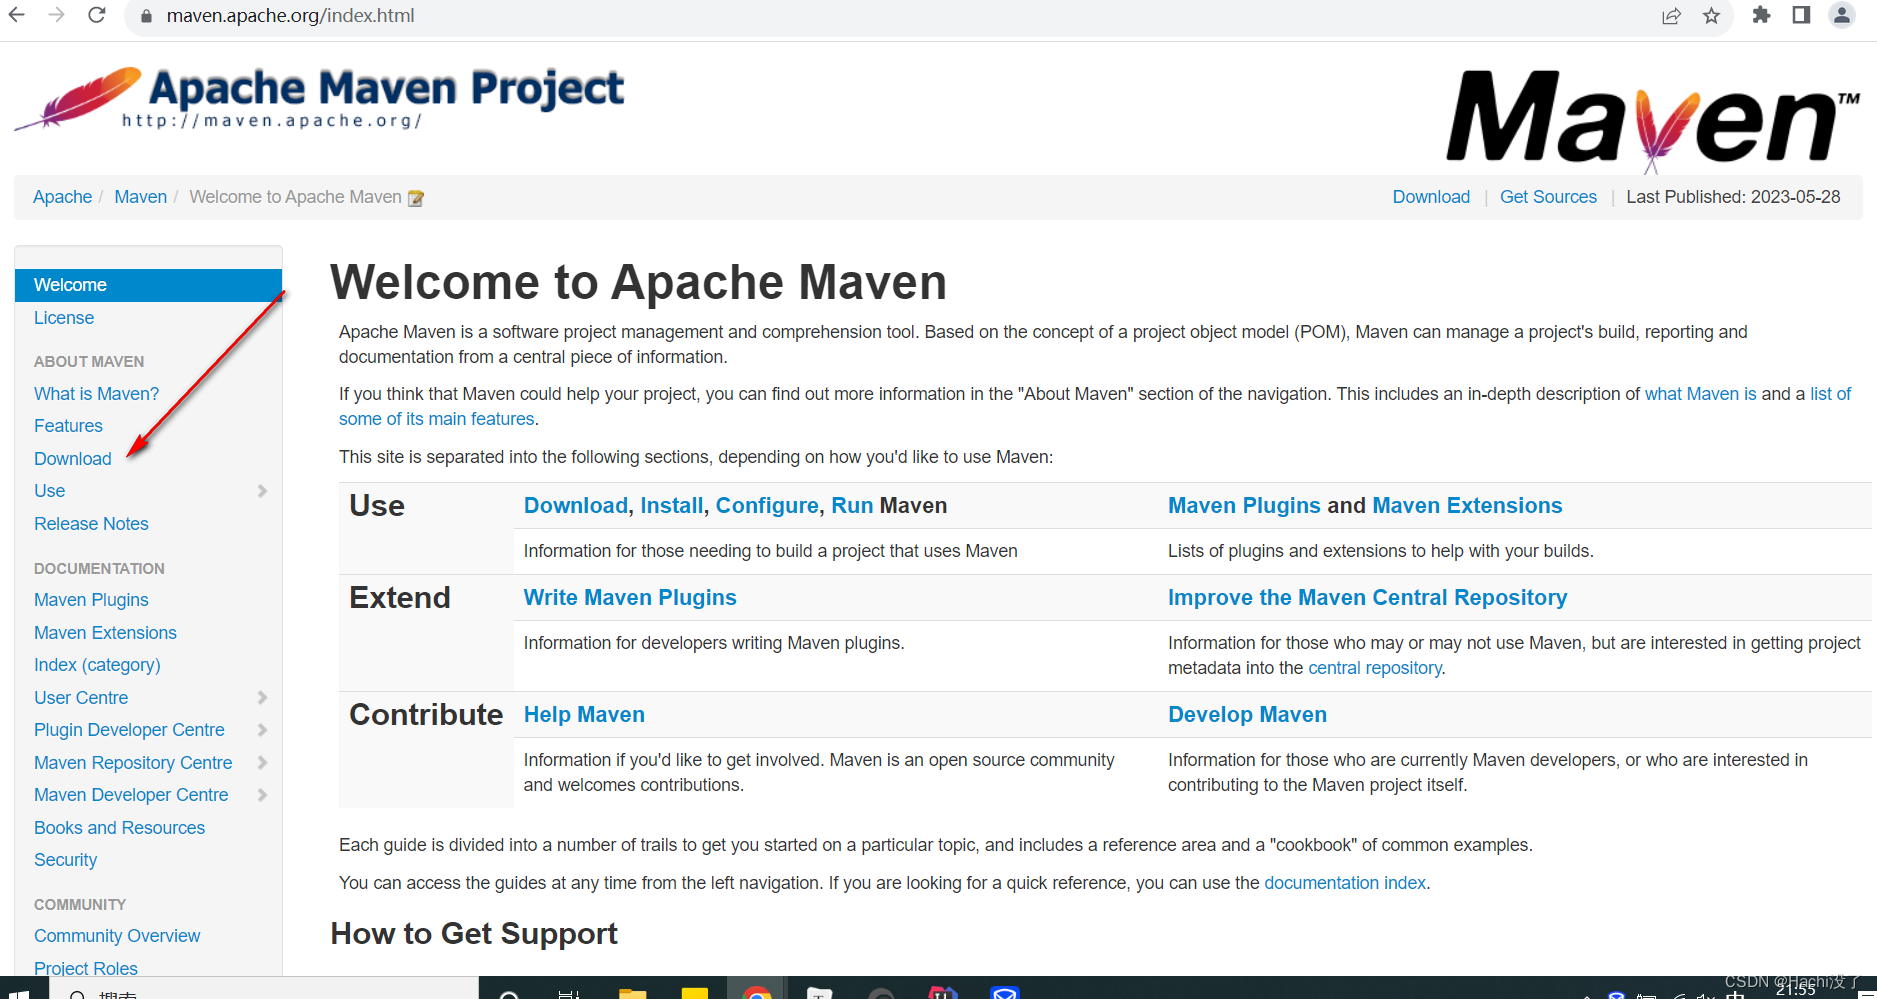1877x999 pixels.
Task: Click 'Last Published: 2023-05-28' text
Action: point(1733,197)
